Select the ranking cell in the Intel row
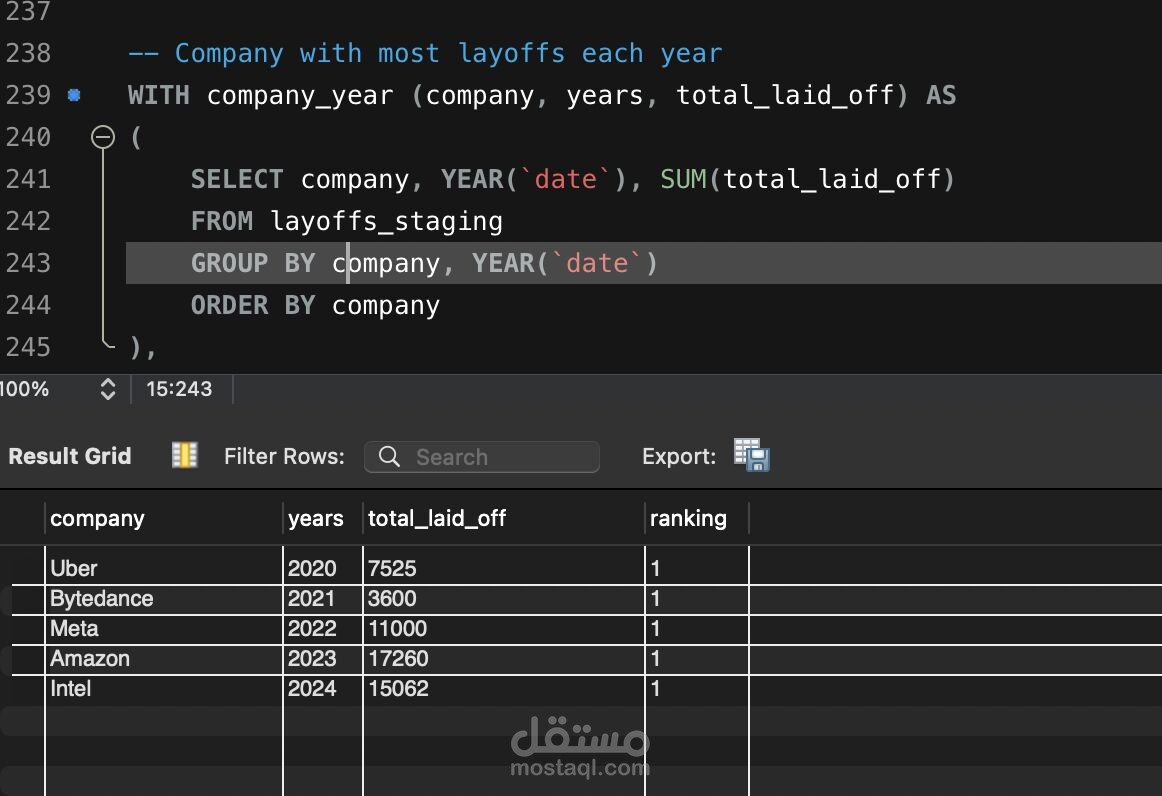This screenshot has width=1162, height=796. click(697, 689)
